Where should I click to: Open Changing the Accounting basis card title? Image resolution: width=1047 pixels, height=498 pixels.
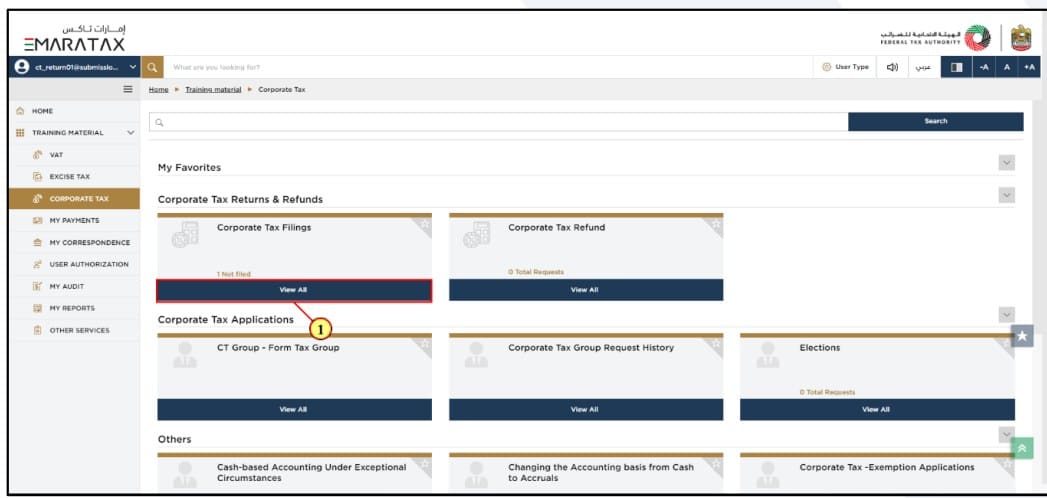(x=600, y=473)
